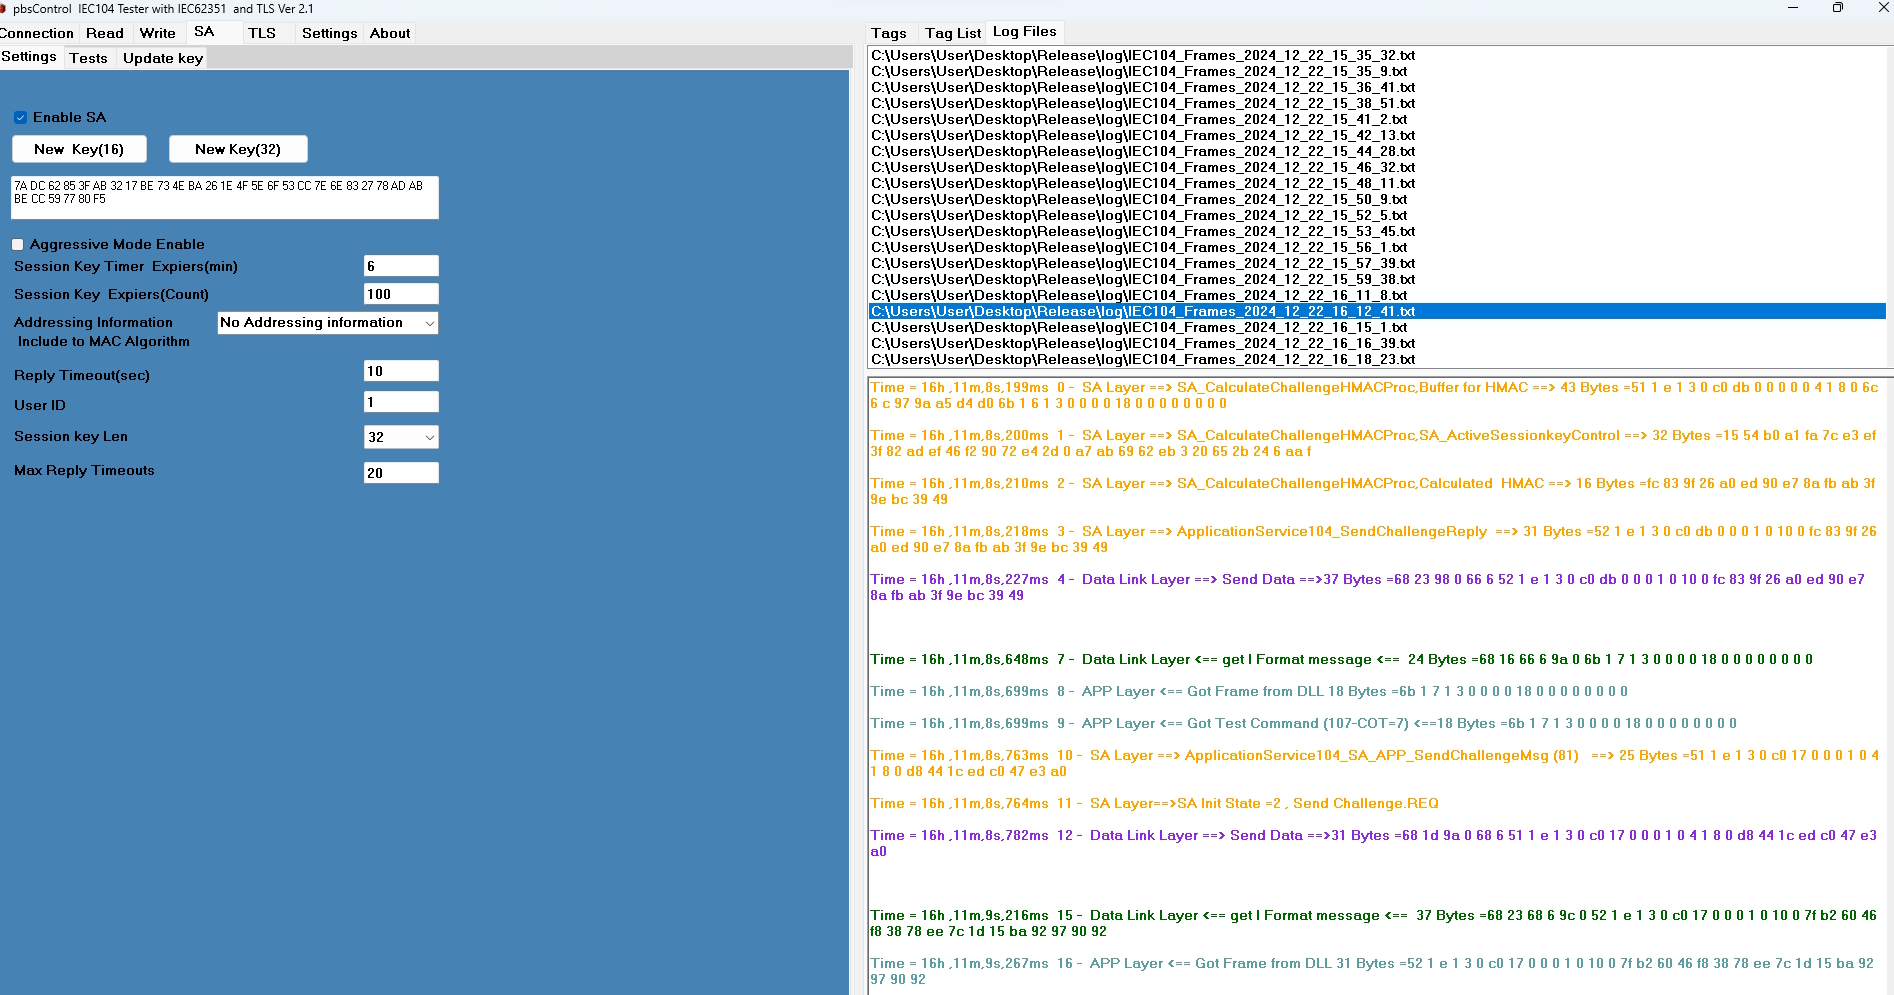
Task: Switch to the Tests tab
Action: click(x=89, y=58)
